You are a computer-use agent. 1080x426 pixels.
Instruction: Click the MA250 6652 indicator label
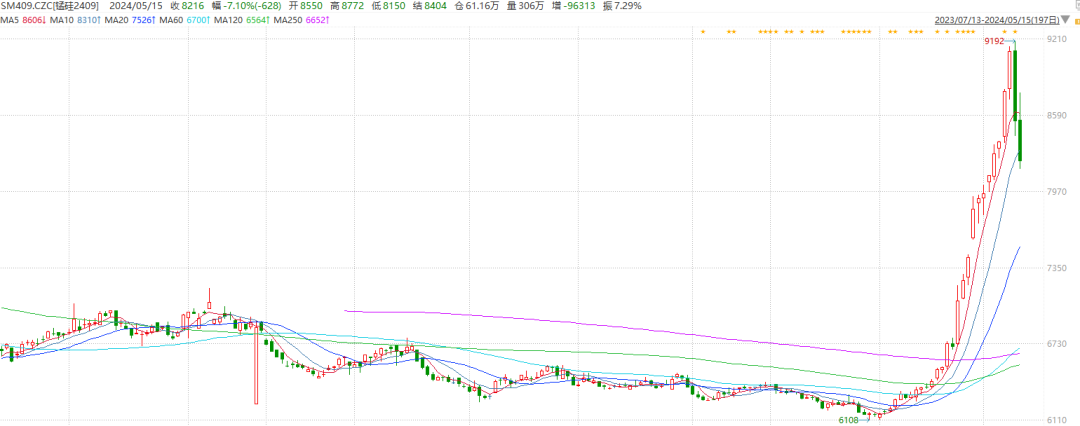[x=301, y=21]
